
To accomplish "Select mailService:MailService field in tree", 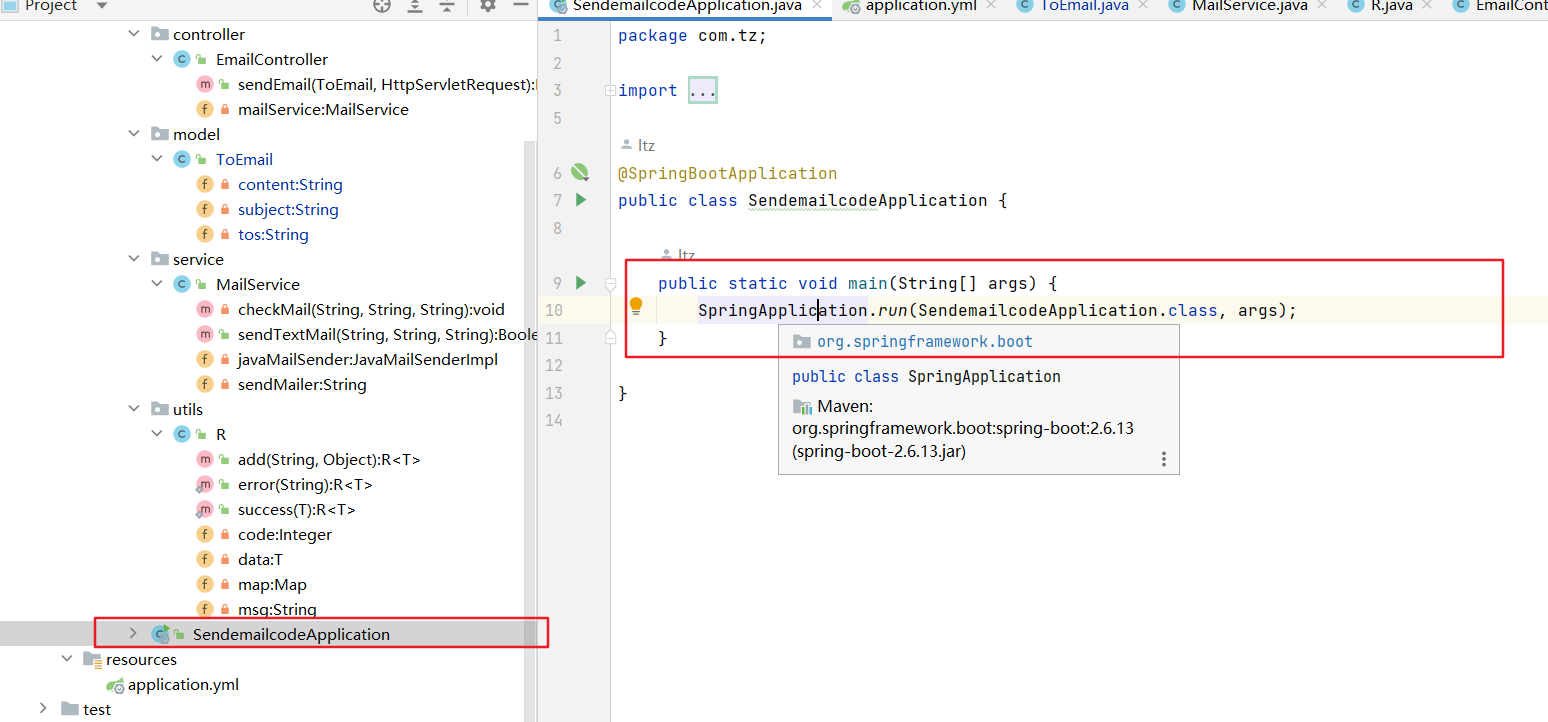I will point(323,109).
